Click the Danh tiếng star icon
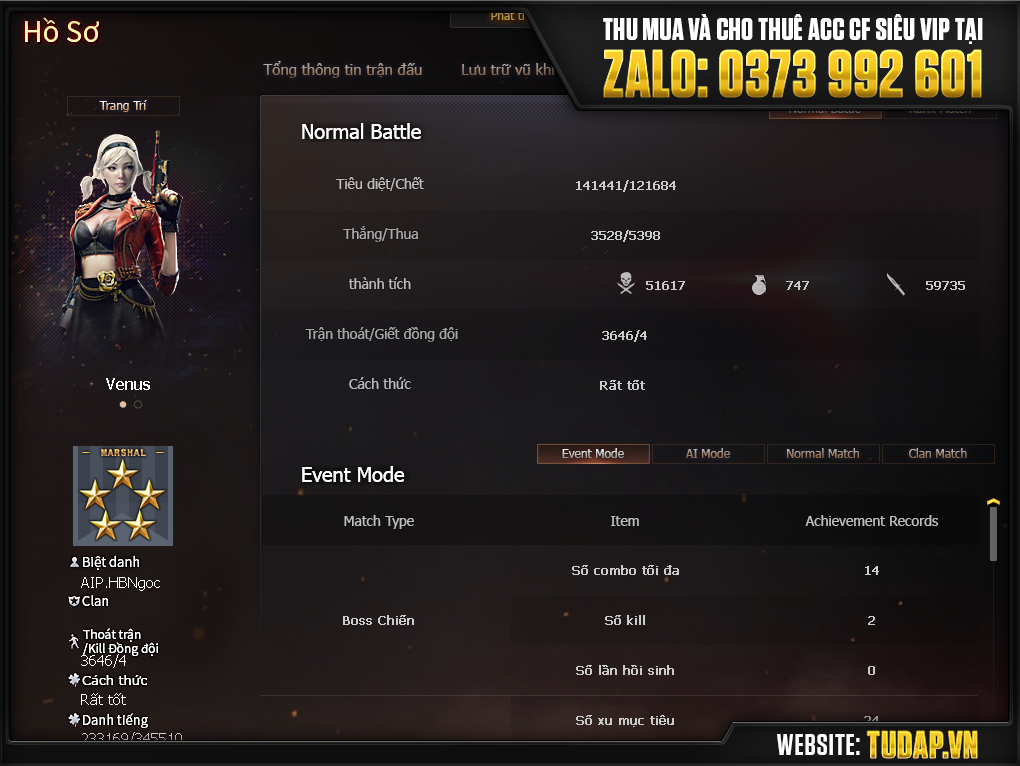The height and width of the screenshot is (766, 1020). (x=74, y=719)
